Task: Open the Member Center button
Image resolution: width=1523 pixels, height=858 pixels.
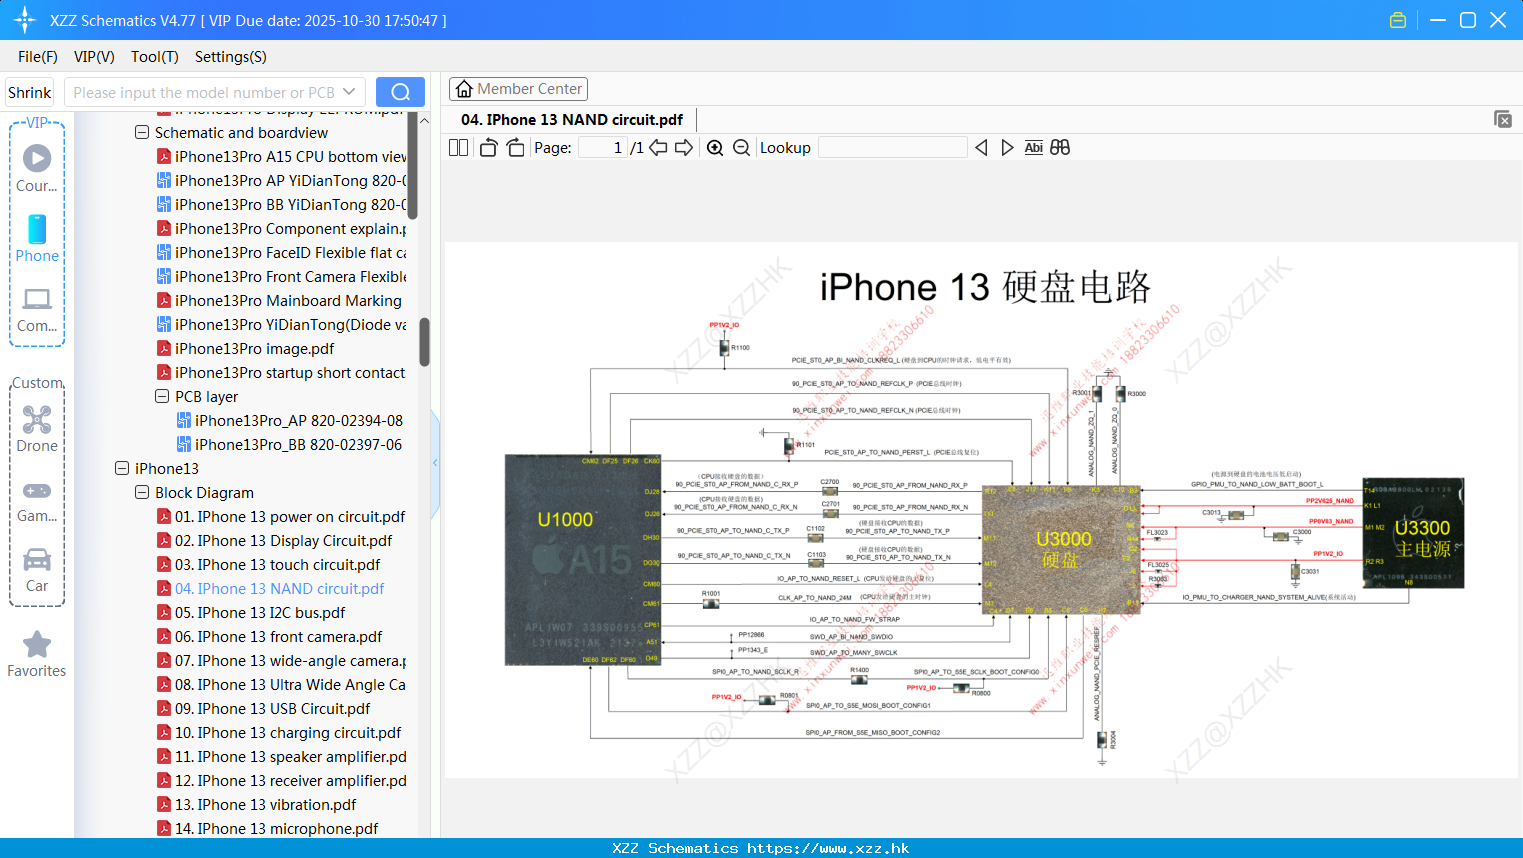Action: [518, 89]
